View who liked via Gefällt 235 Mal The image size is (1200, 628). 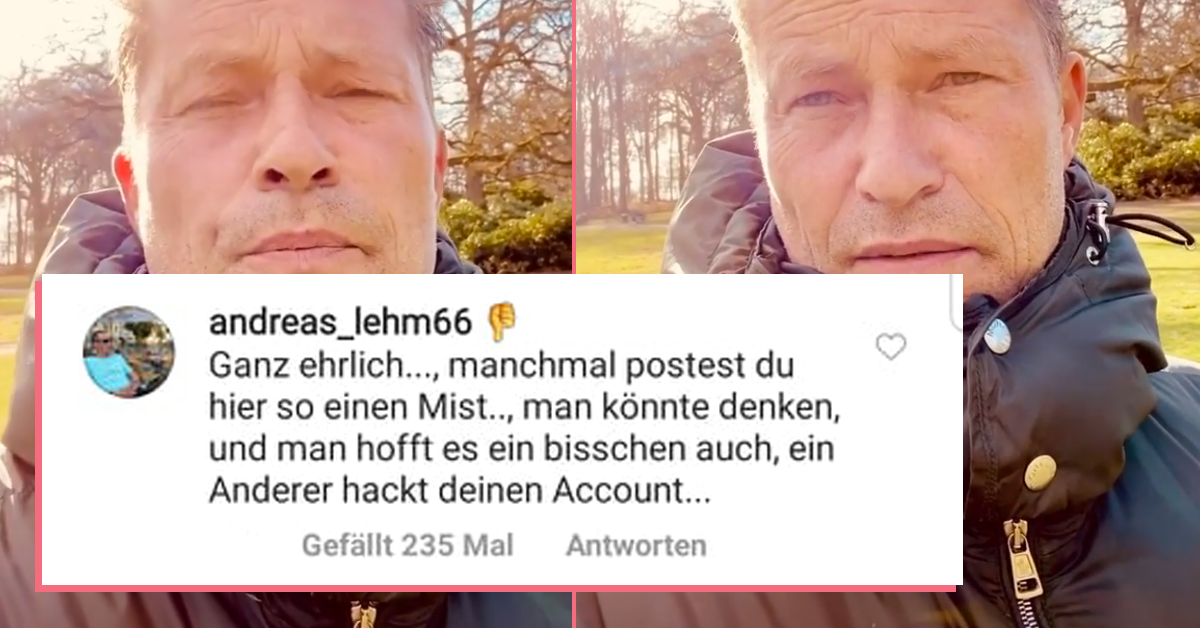pyautogui.click(x=407, y=545)
